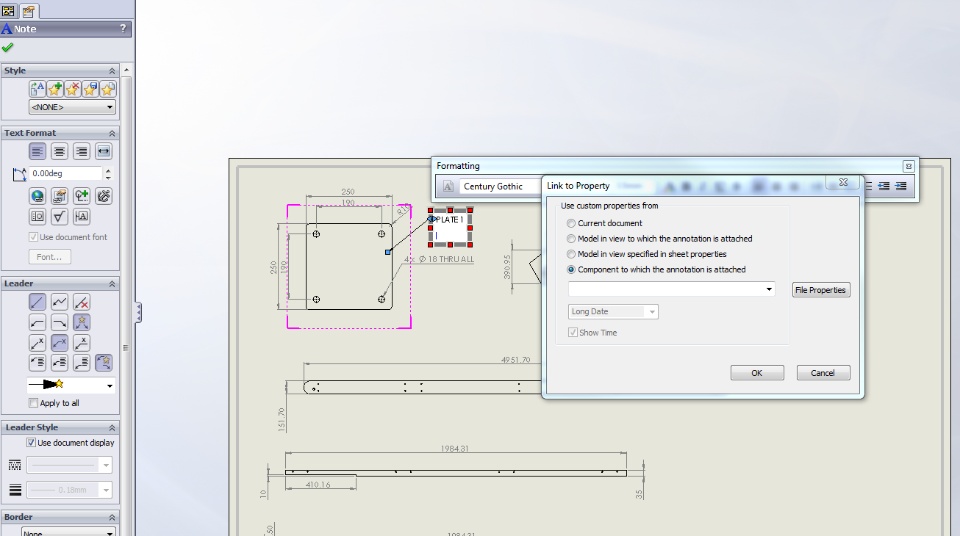Viewport: 960px width, 536px height.
Task: Select Leader Nearest star icon
Action: point(81,322)
